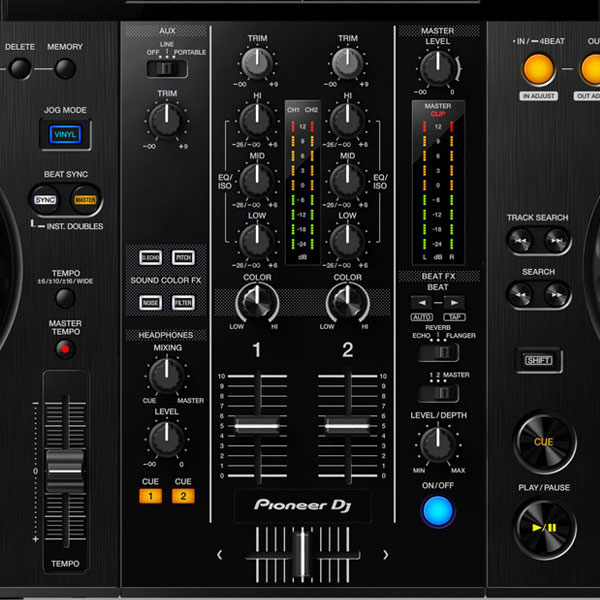This screenshot has height=600, width=600.
Task: Click the MASTER level meter
Action: [438, 183]
